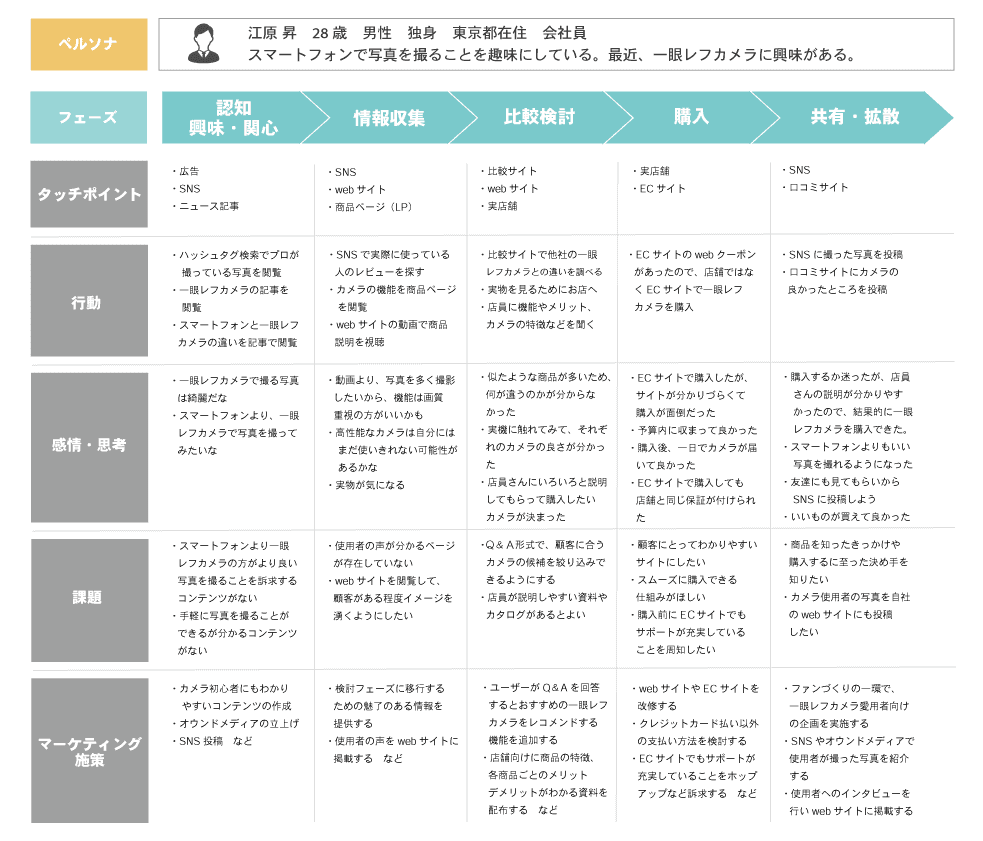Click the 行動 row header
Screen dimensions: 983x841
point(89,301)
